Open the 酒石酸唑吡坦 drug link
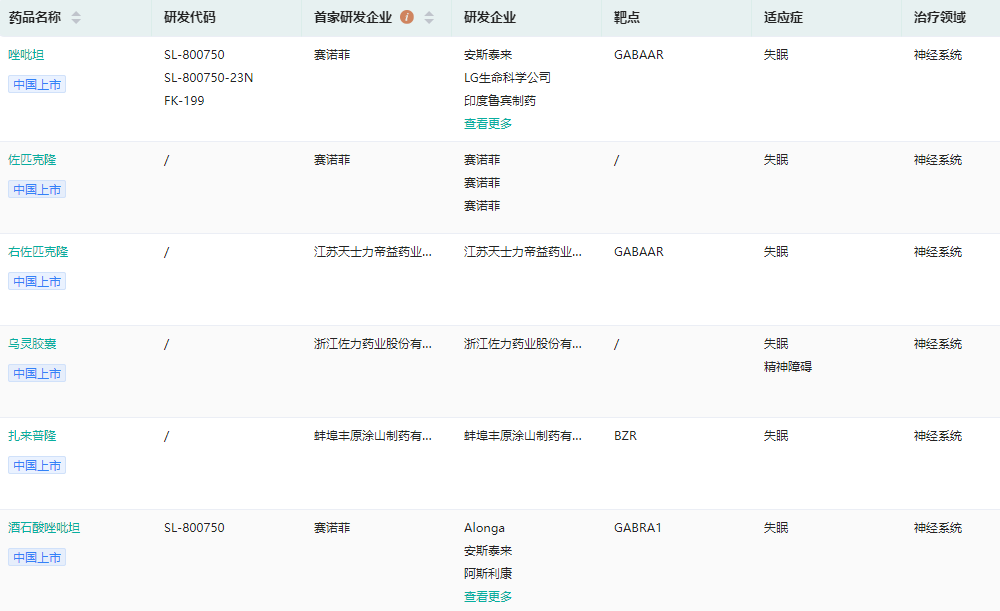The width and height of the screenshot is (1000, 611). [45, 528]
